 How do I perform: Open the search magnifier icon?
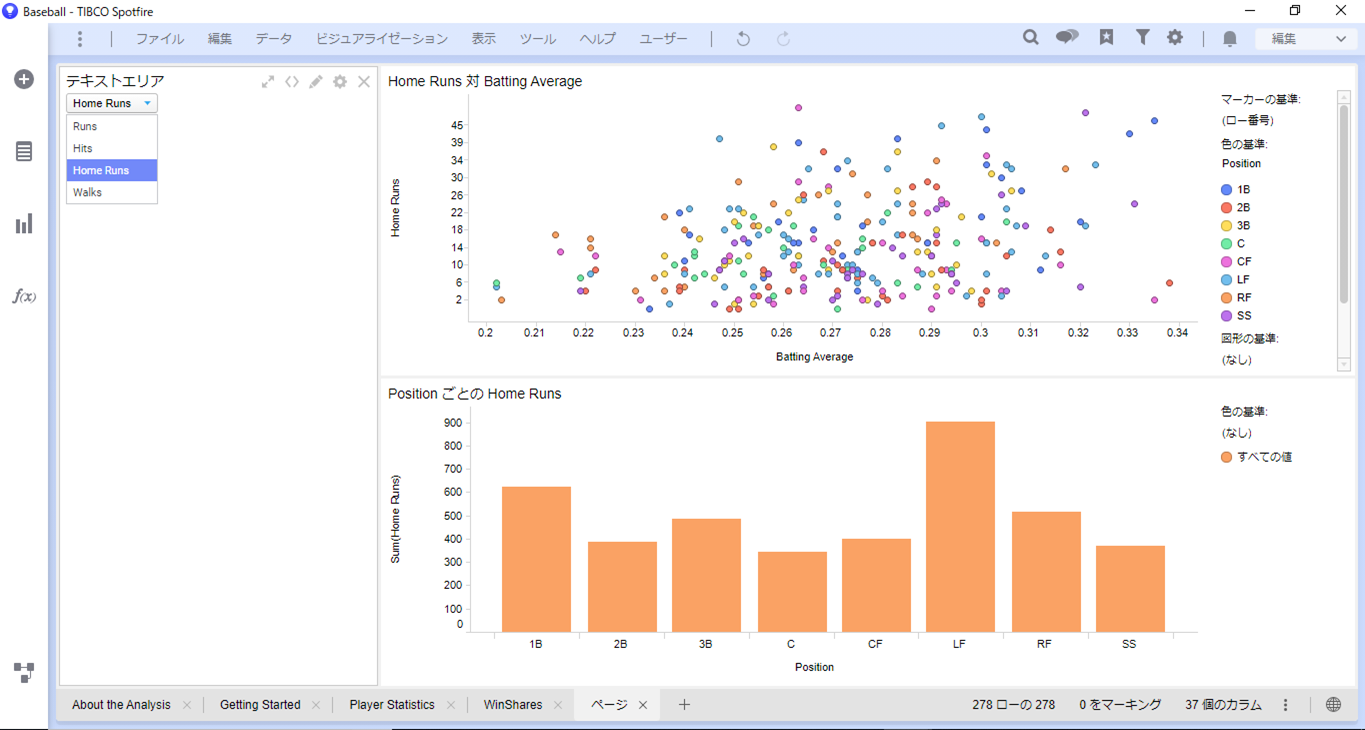click(x=1030, y=38)
